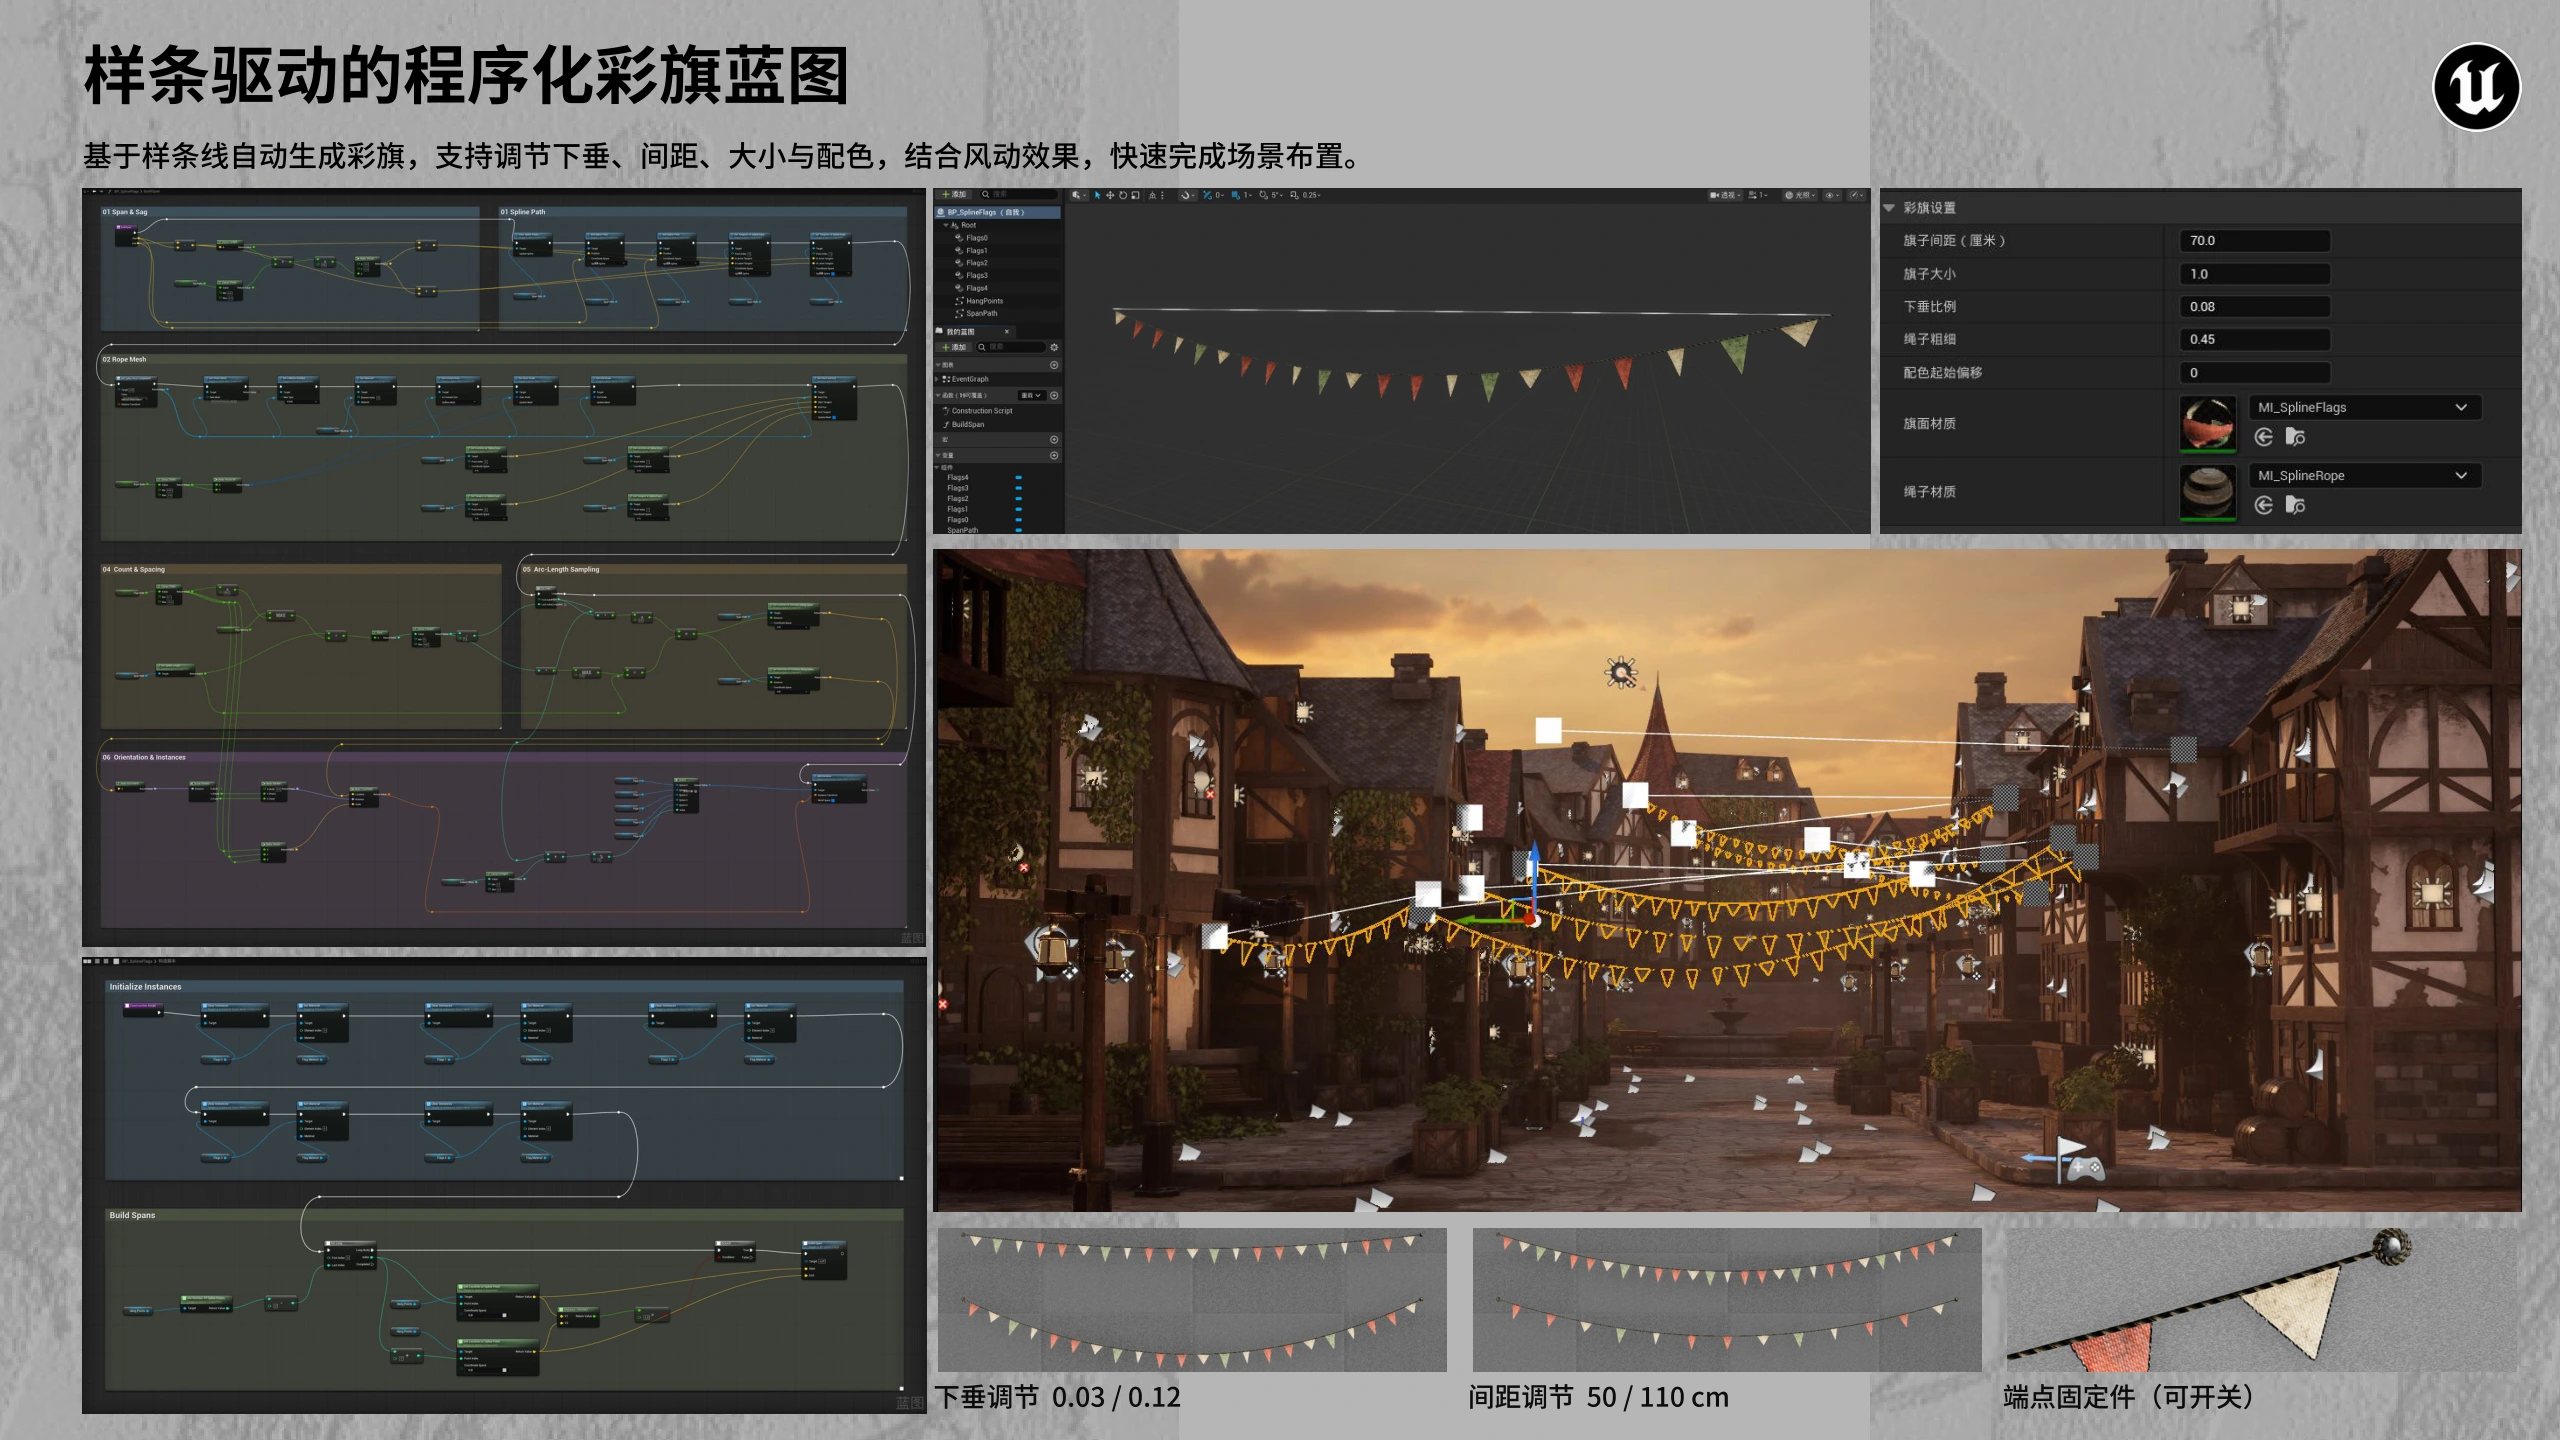Click the 下垂比例 value field 0.08
This screenshot has width=2560, height=1440.
tap(2254, 306)
